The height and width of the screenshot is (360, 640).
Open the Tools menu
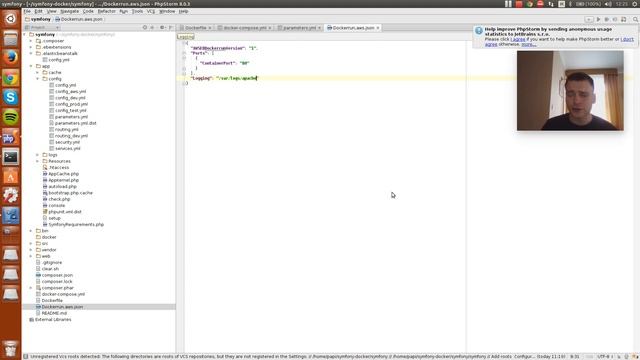click(137, 11)
